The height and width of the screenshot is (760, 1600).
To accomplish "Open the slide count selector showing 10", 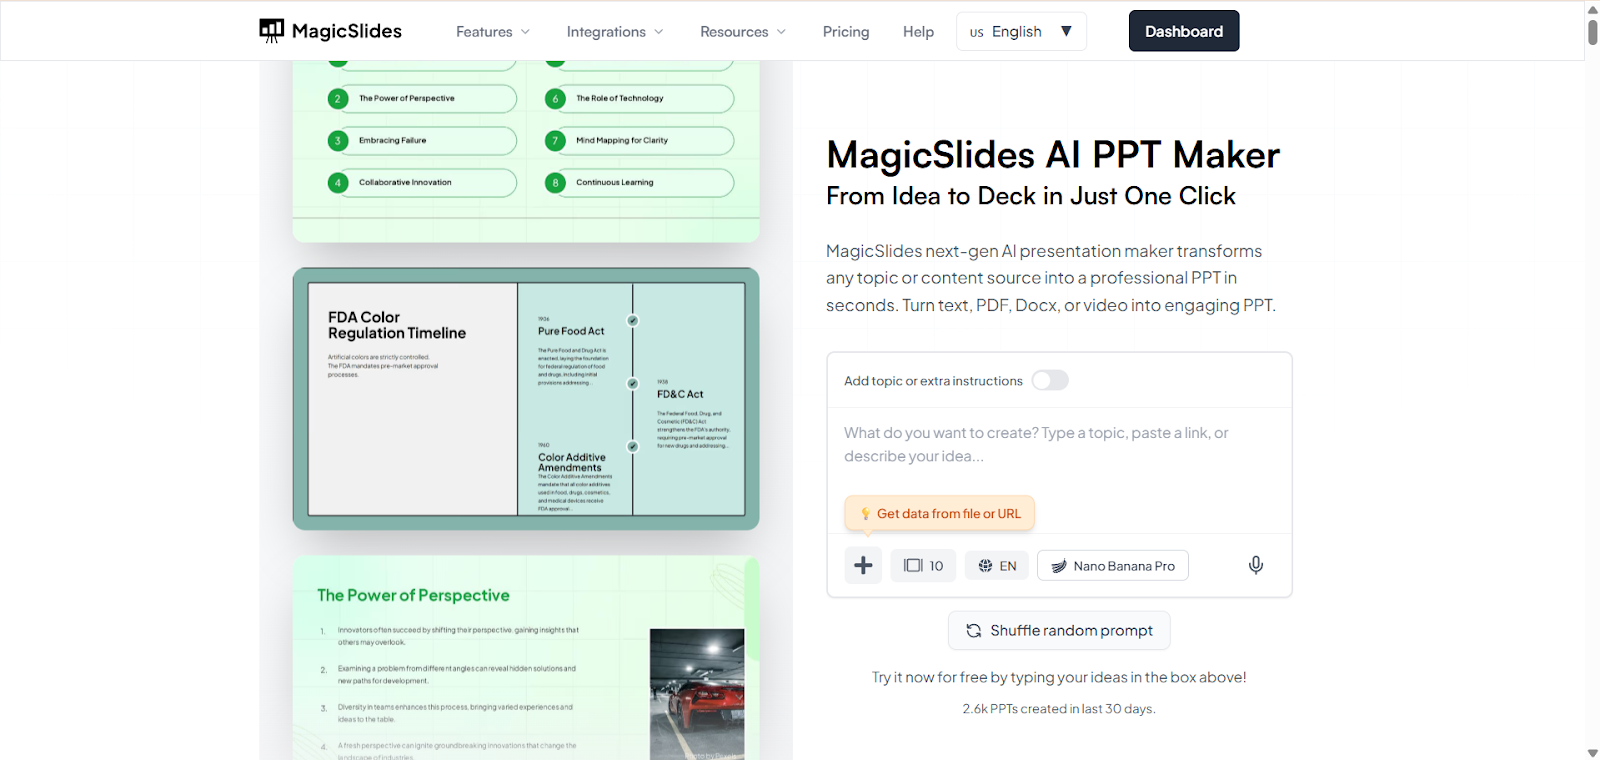I will (x=923, y=566).
